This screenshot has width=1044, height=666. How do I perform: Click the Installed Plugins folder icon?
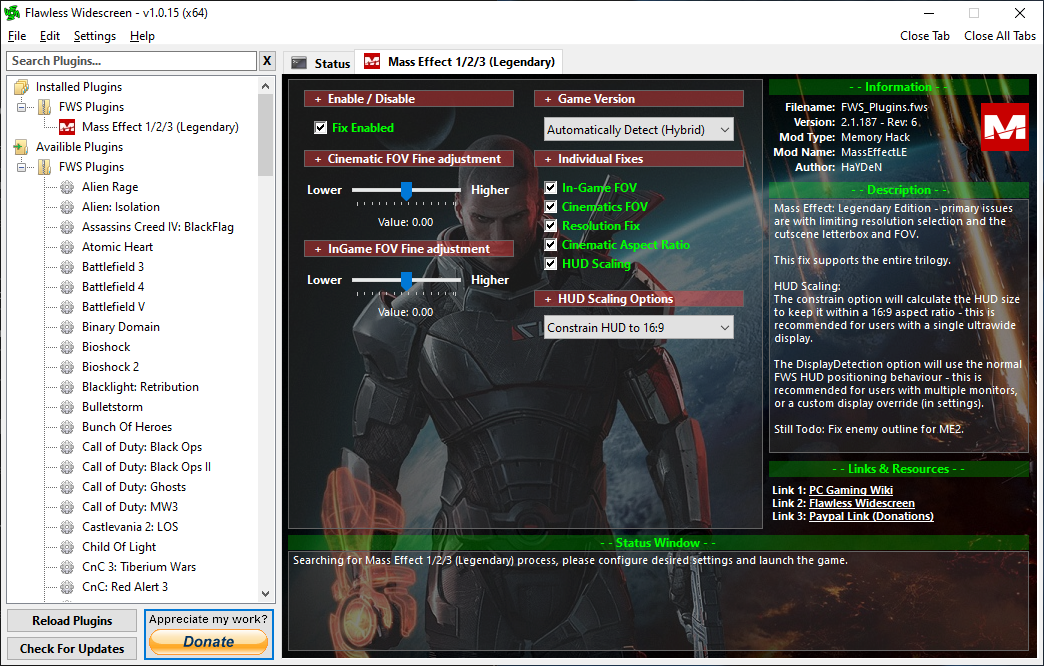point(21,87)
